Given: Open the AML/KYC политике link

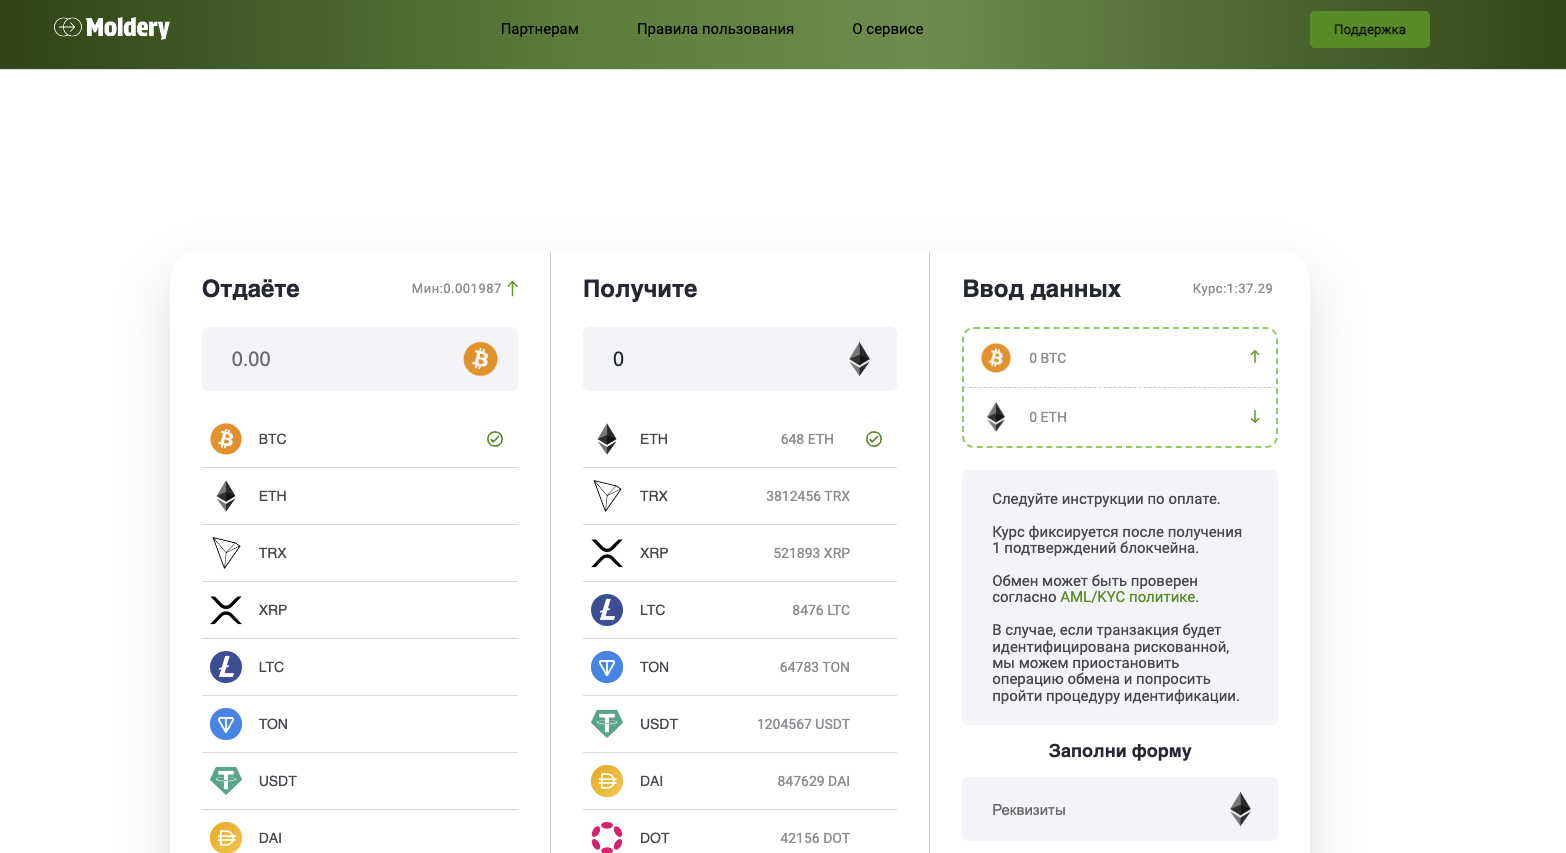Looking at the screenshot, I should click(x=1128, y=597).
